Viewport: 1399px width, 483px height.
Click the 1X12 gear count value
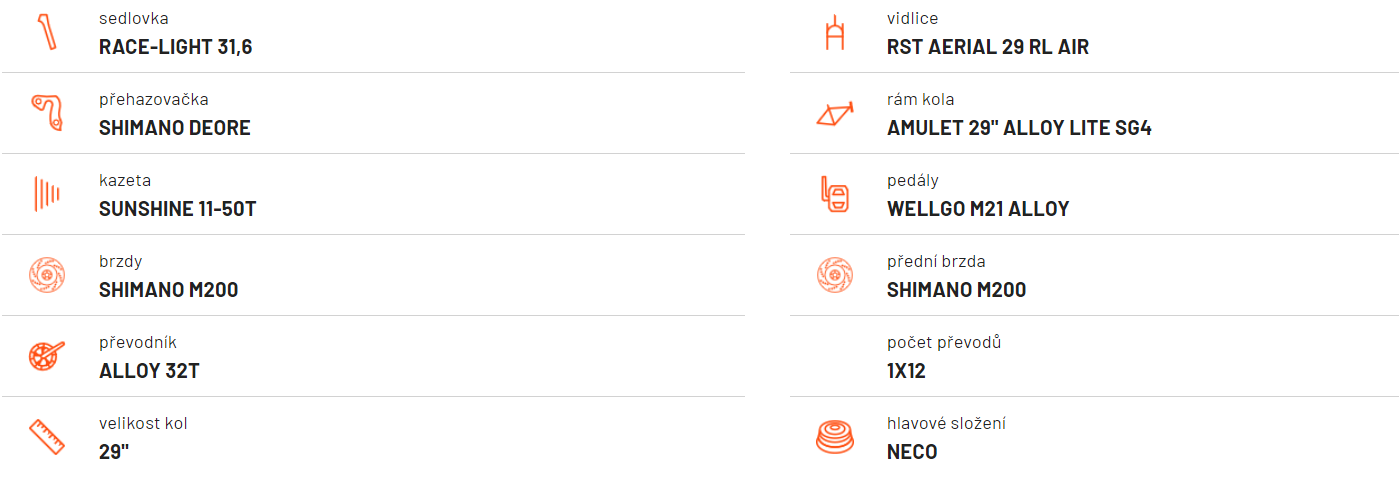906,371
